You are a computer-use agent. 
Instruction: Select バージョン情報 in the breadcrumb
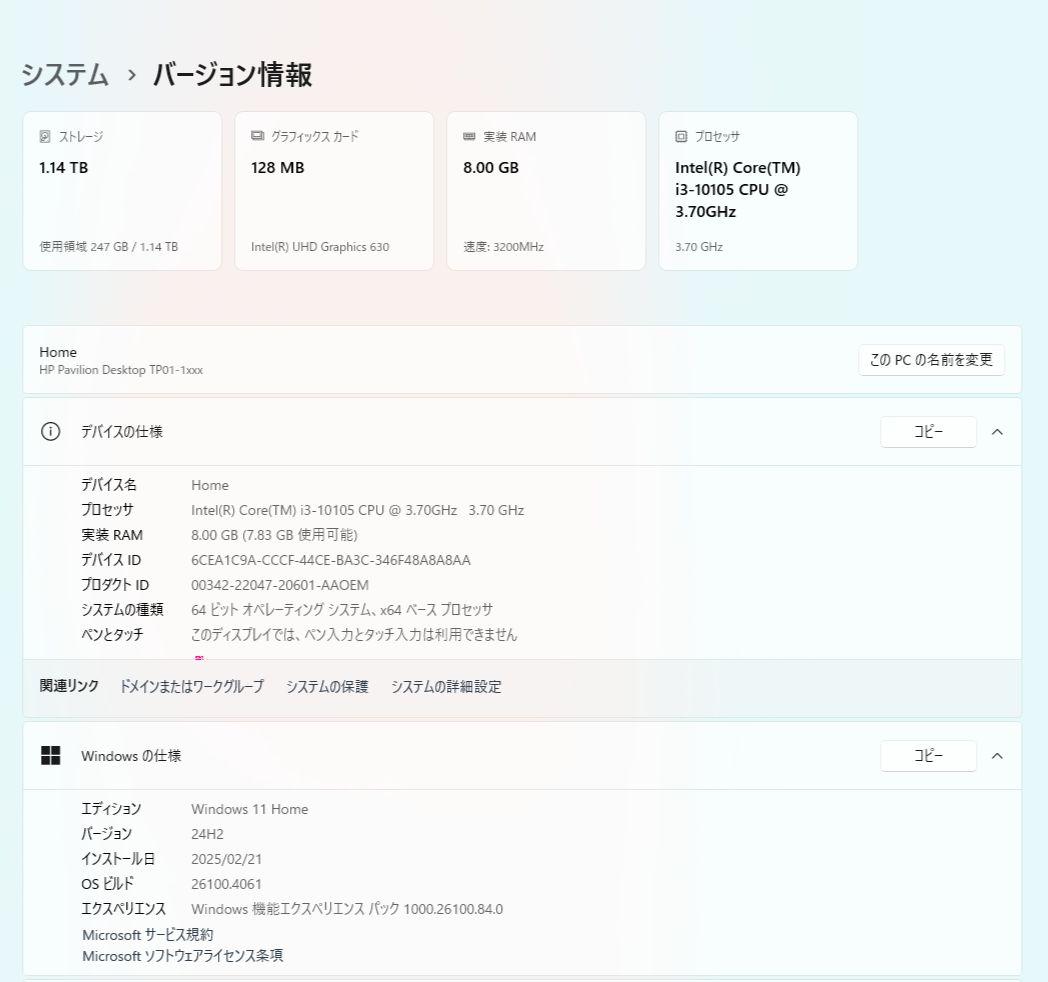tap(231, 74)
